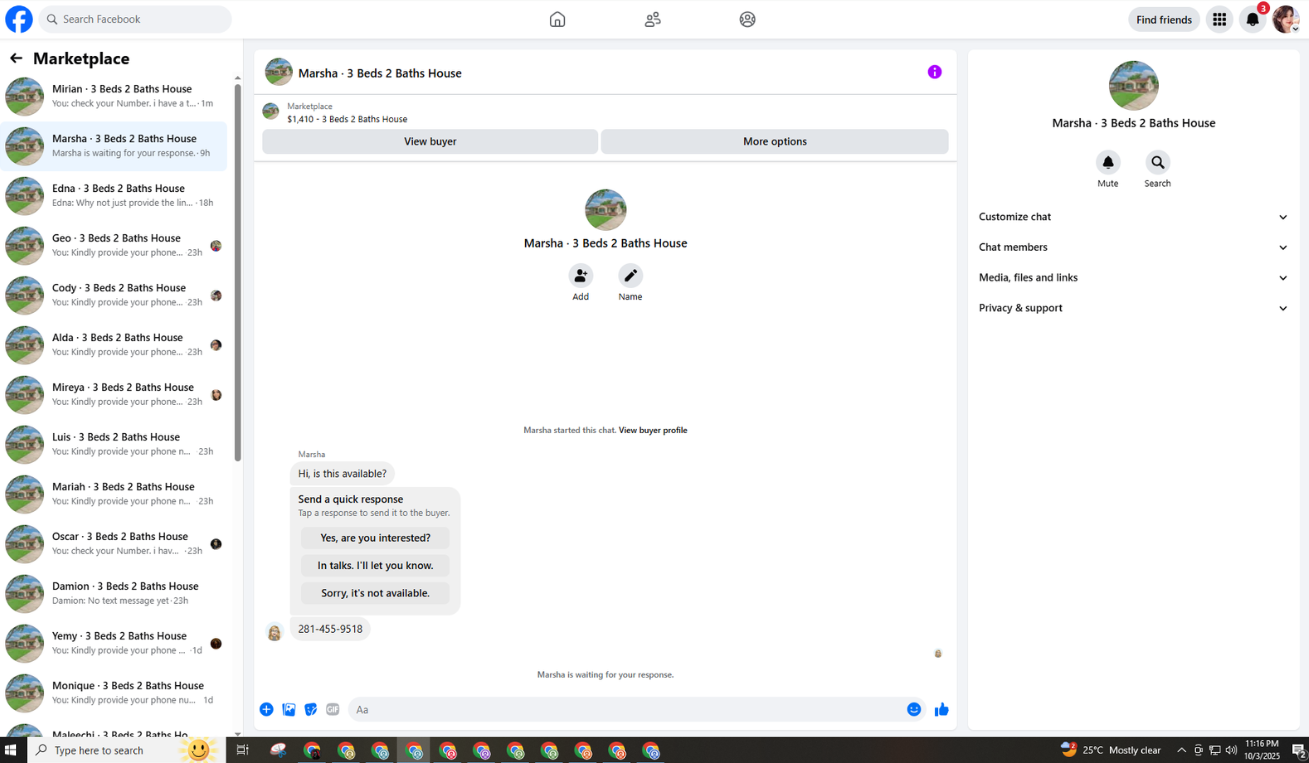The width and height of the screenshot is (1309, 763).
Task: Open the Geo conversation
Action: 114,245
